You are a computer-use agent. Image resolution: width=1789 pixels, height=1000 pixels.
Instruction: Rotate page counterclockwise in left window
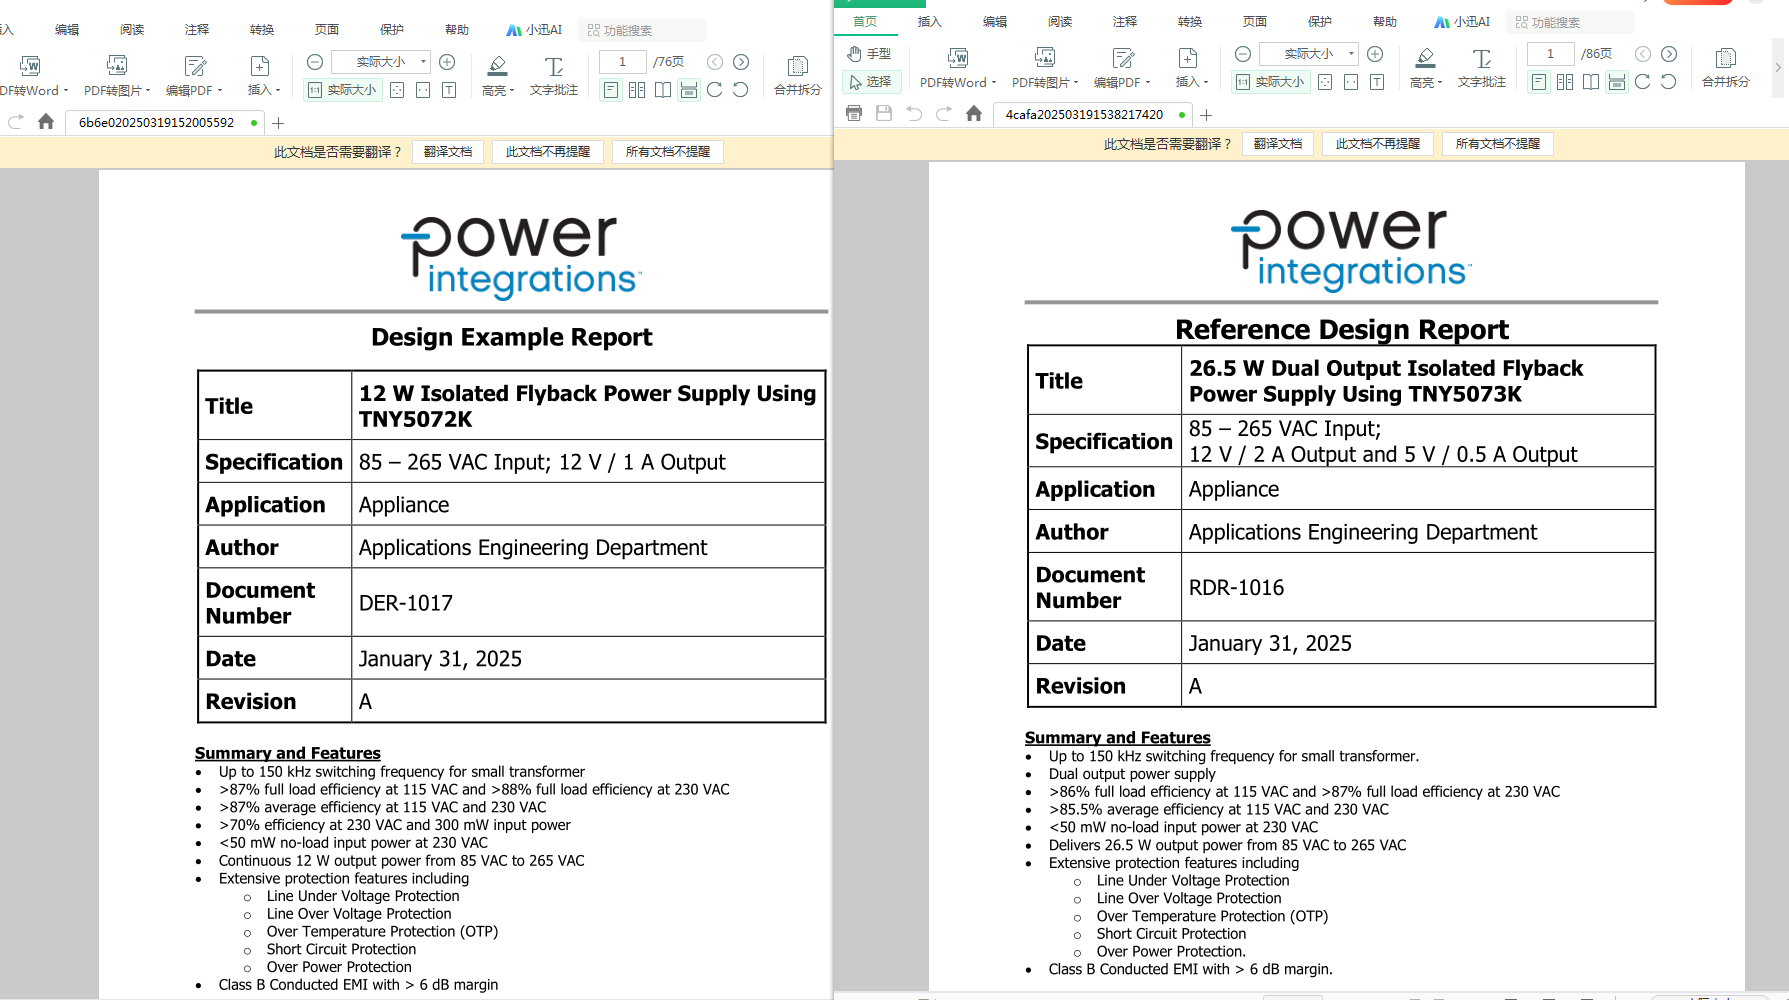740,90
